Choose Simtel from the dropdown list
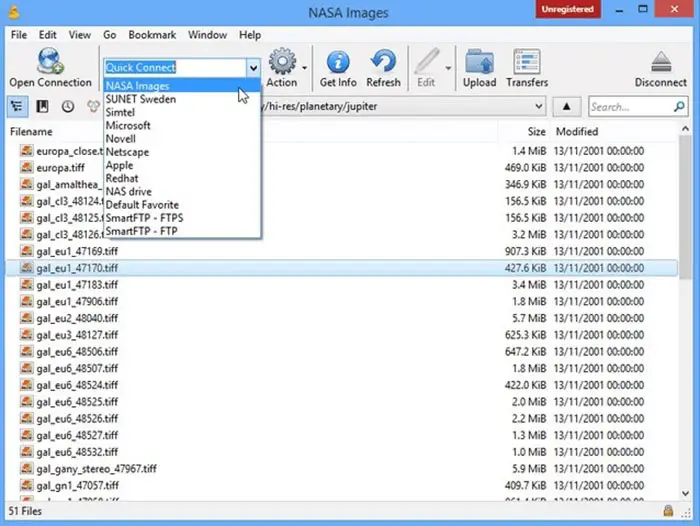 [182, 112]
